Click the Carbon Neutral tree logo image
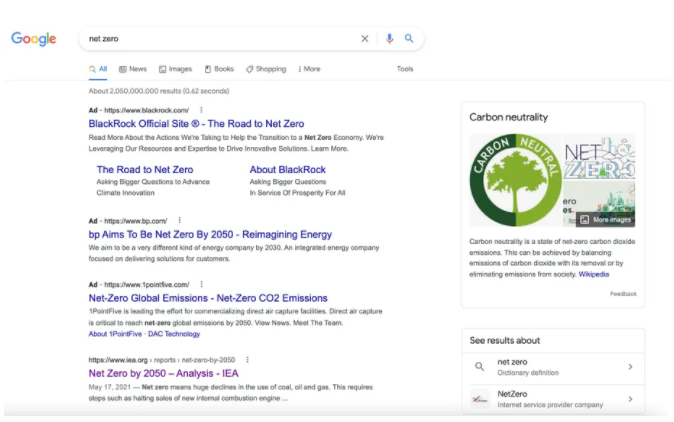 [x=515, y=180]
